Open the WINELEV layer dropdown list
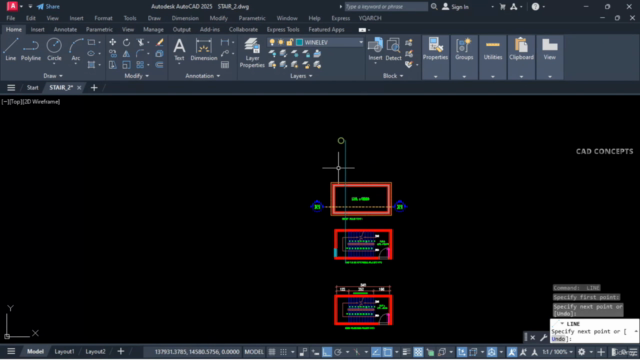This screenshot has width=640, height=360. tap(361, 42)
